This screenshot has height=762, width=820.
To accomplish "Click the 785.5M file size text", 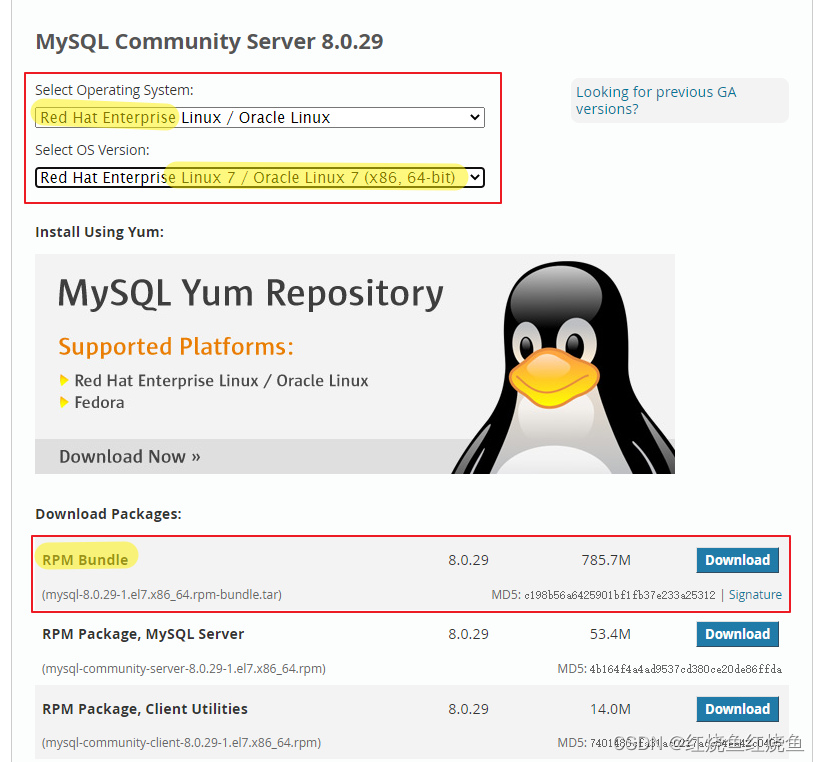I will [606, 560].
